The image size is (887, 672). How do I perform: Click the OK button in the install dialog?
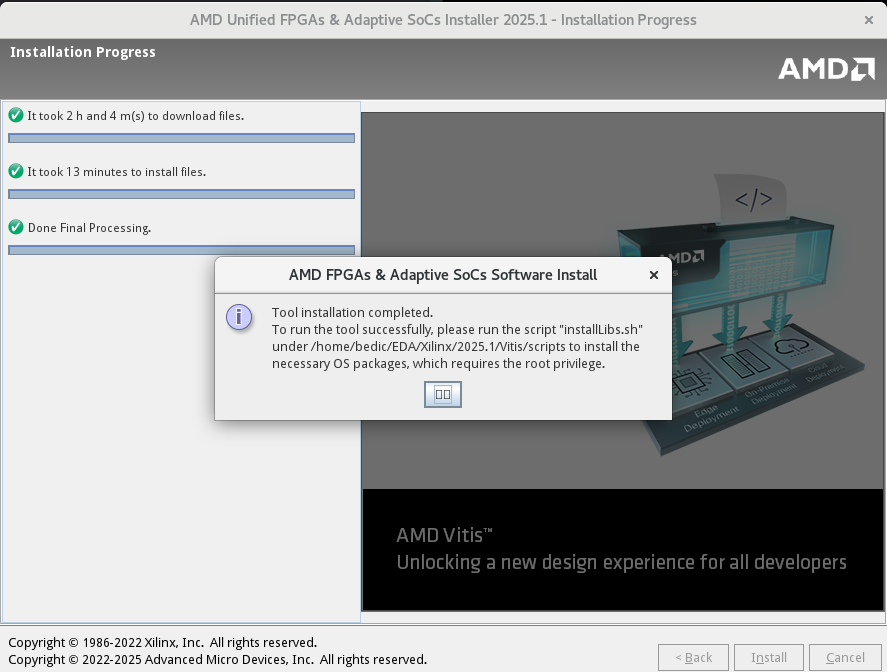(x=443, y=395)
